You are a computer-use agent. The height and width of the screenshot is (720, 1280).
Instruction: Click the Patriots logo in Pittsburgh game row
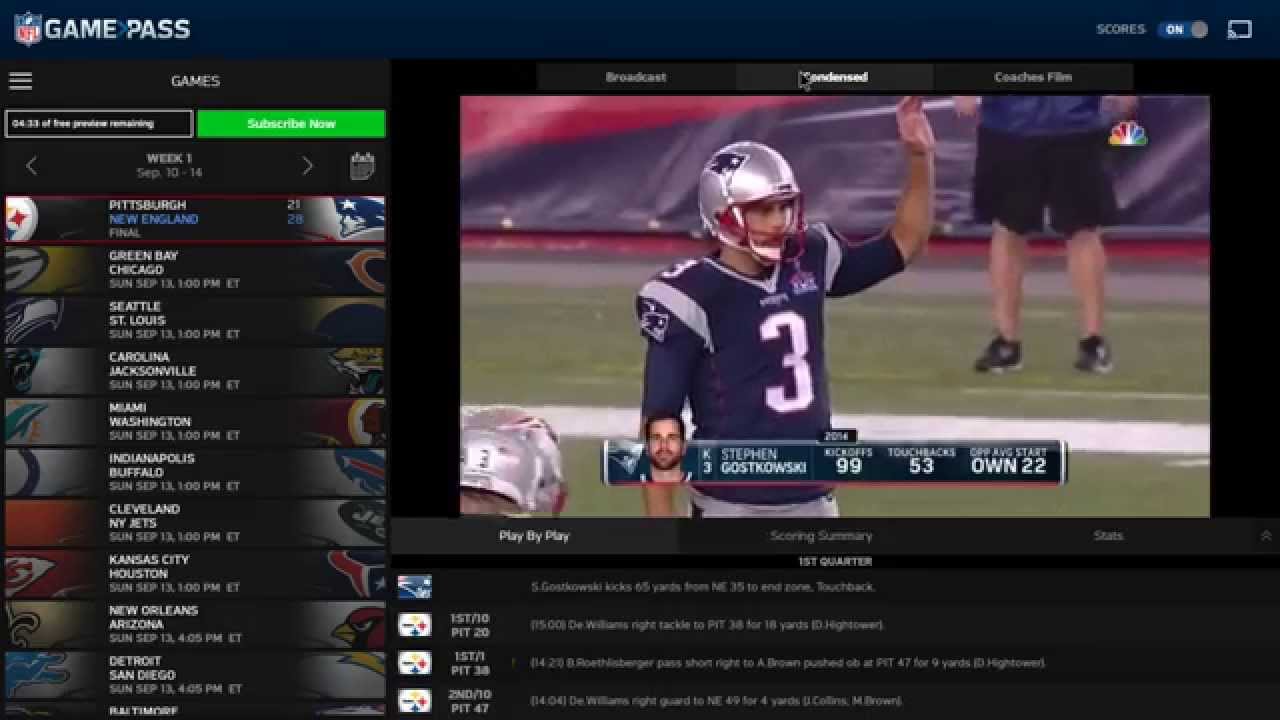point(360,219)
